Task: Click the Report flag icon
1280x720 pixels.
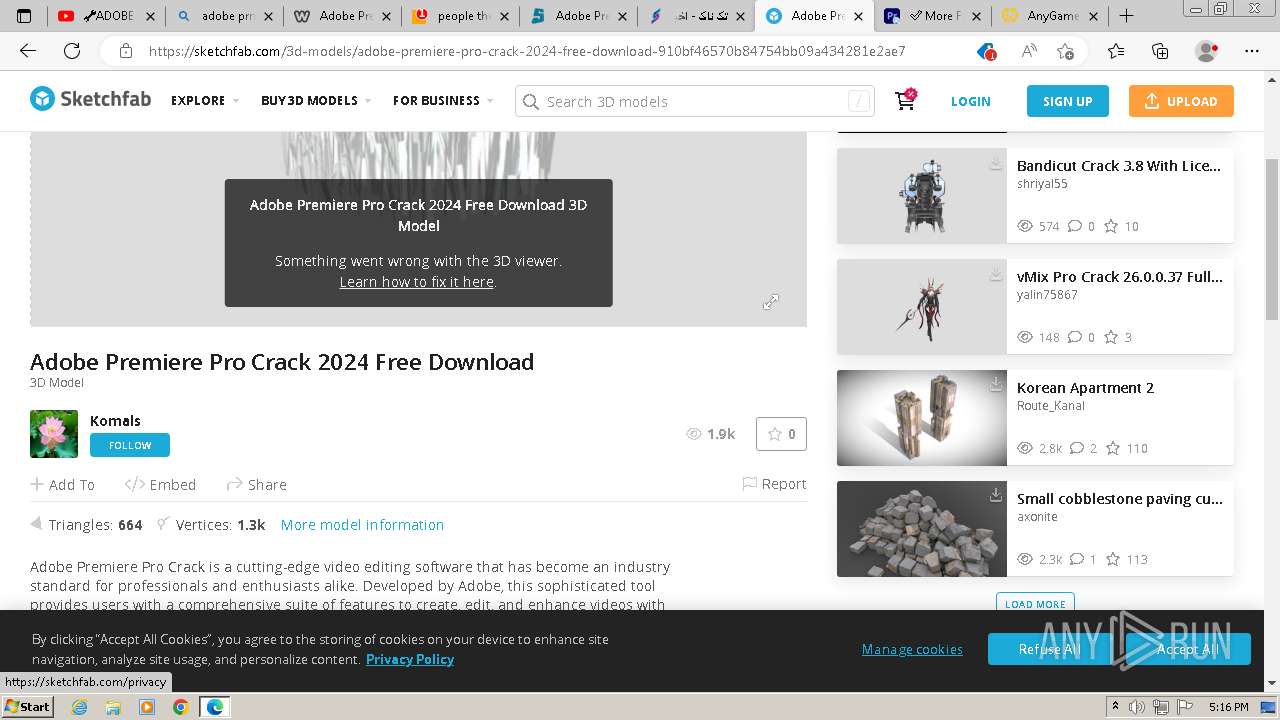Action: point(749,484)
